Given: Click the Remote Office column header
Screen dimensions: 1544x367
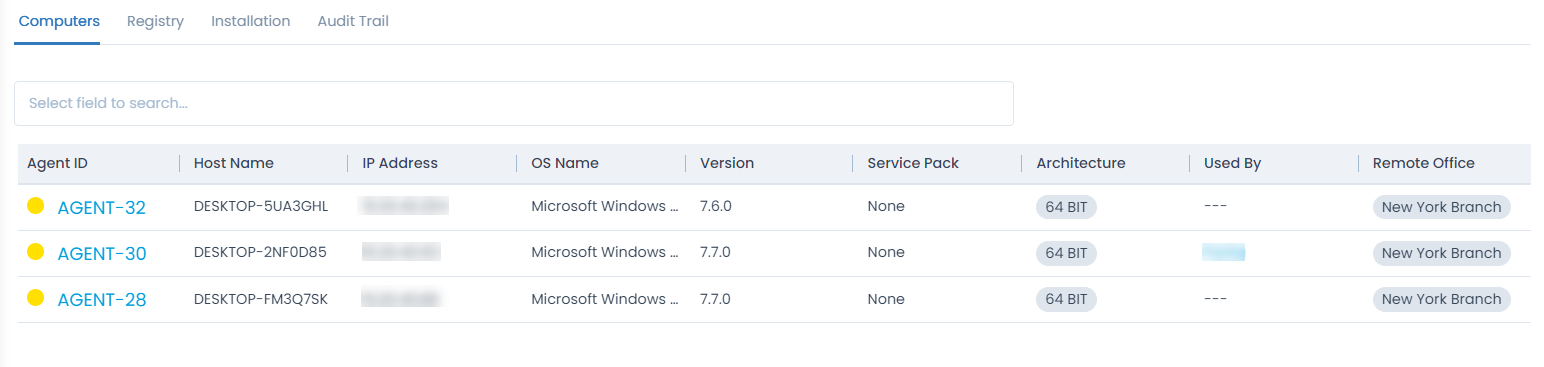Looking at the screenshot, I should click(x=1423, y=163).
